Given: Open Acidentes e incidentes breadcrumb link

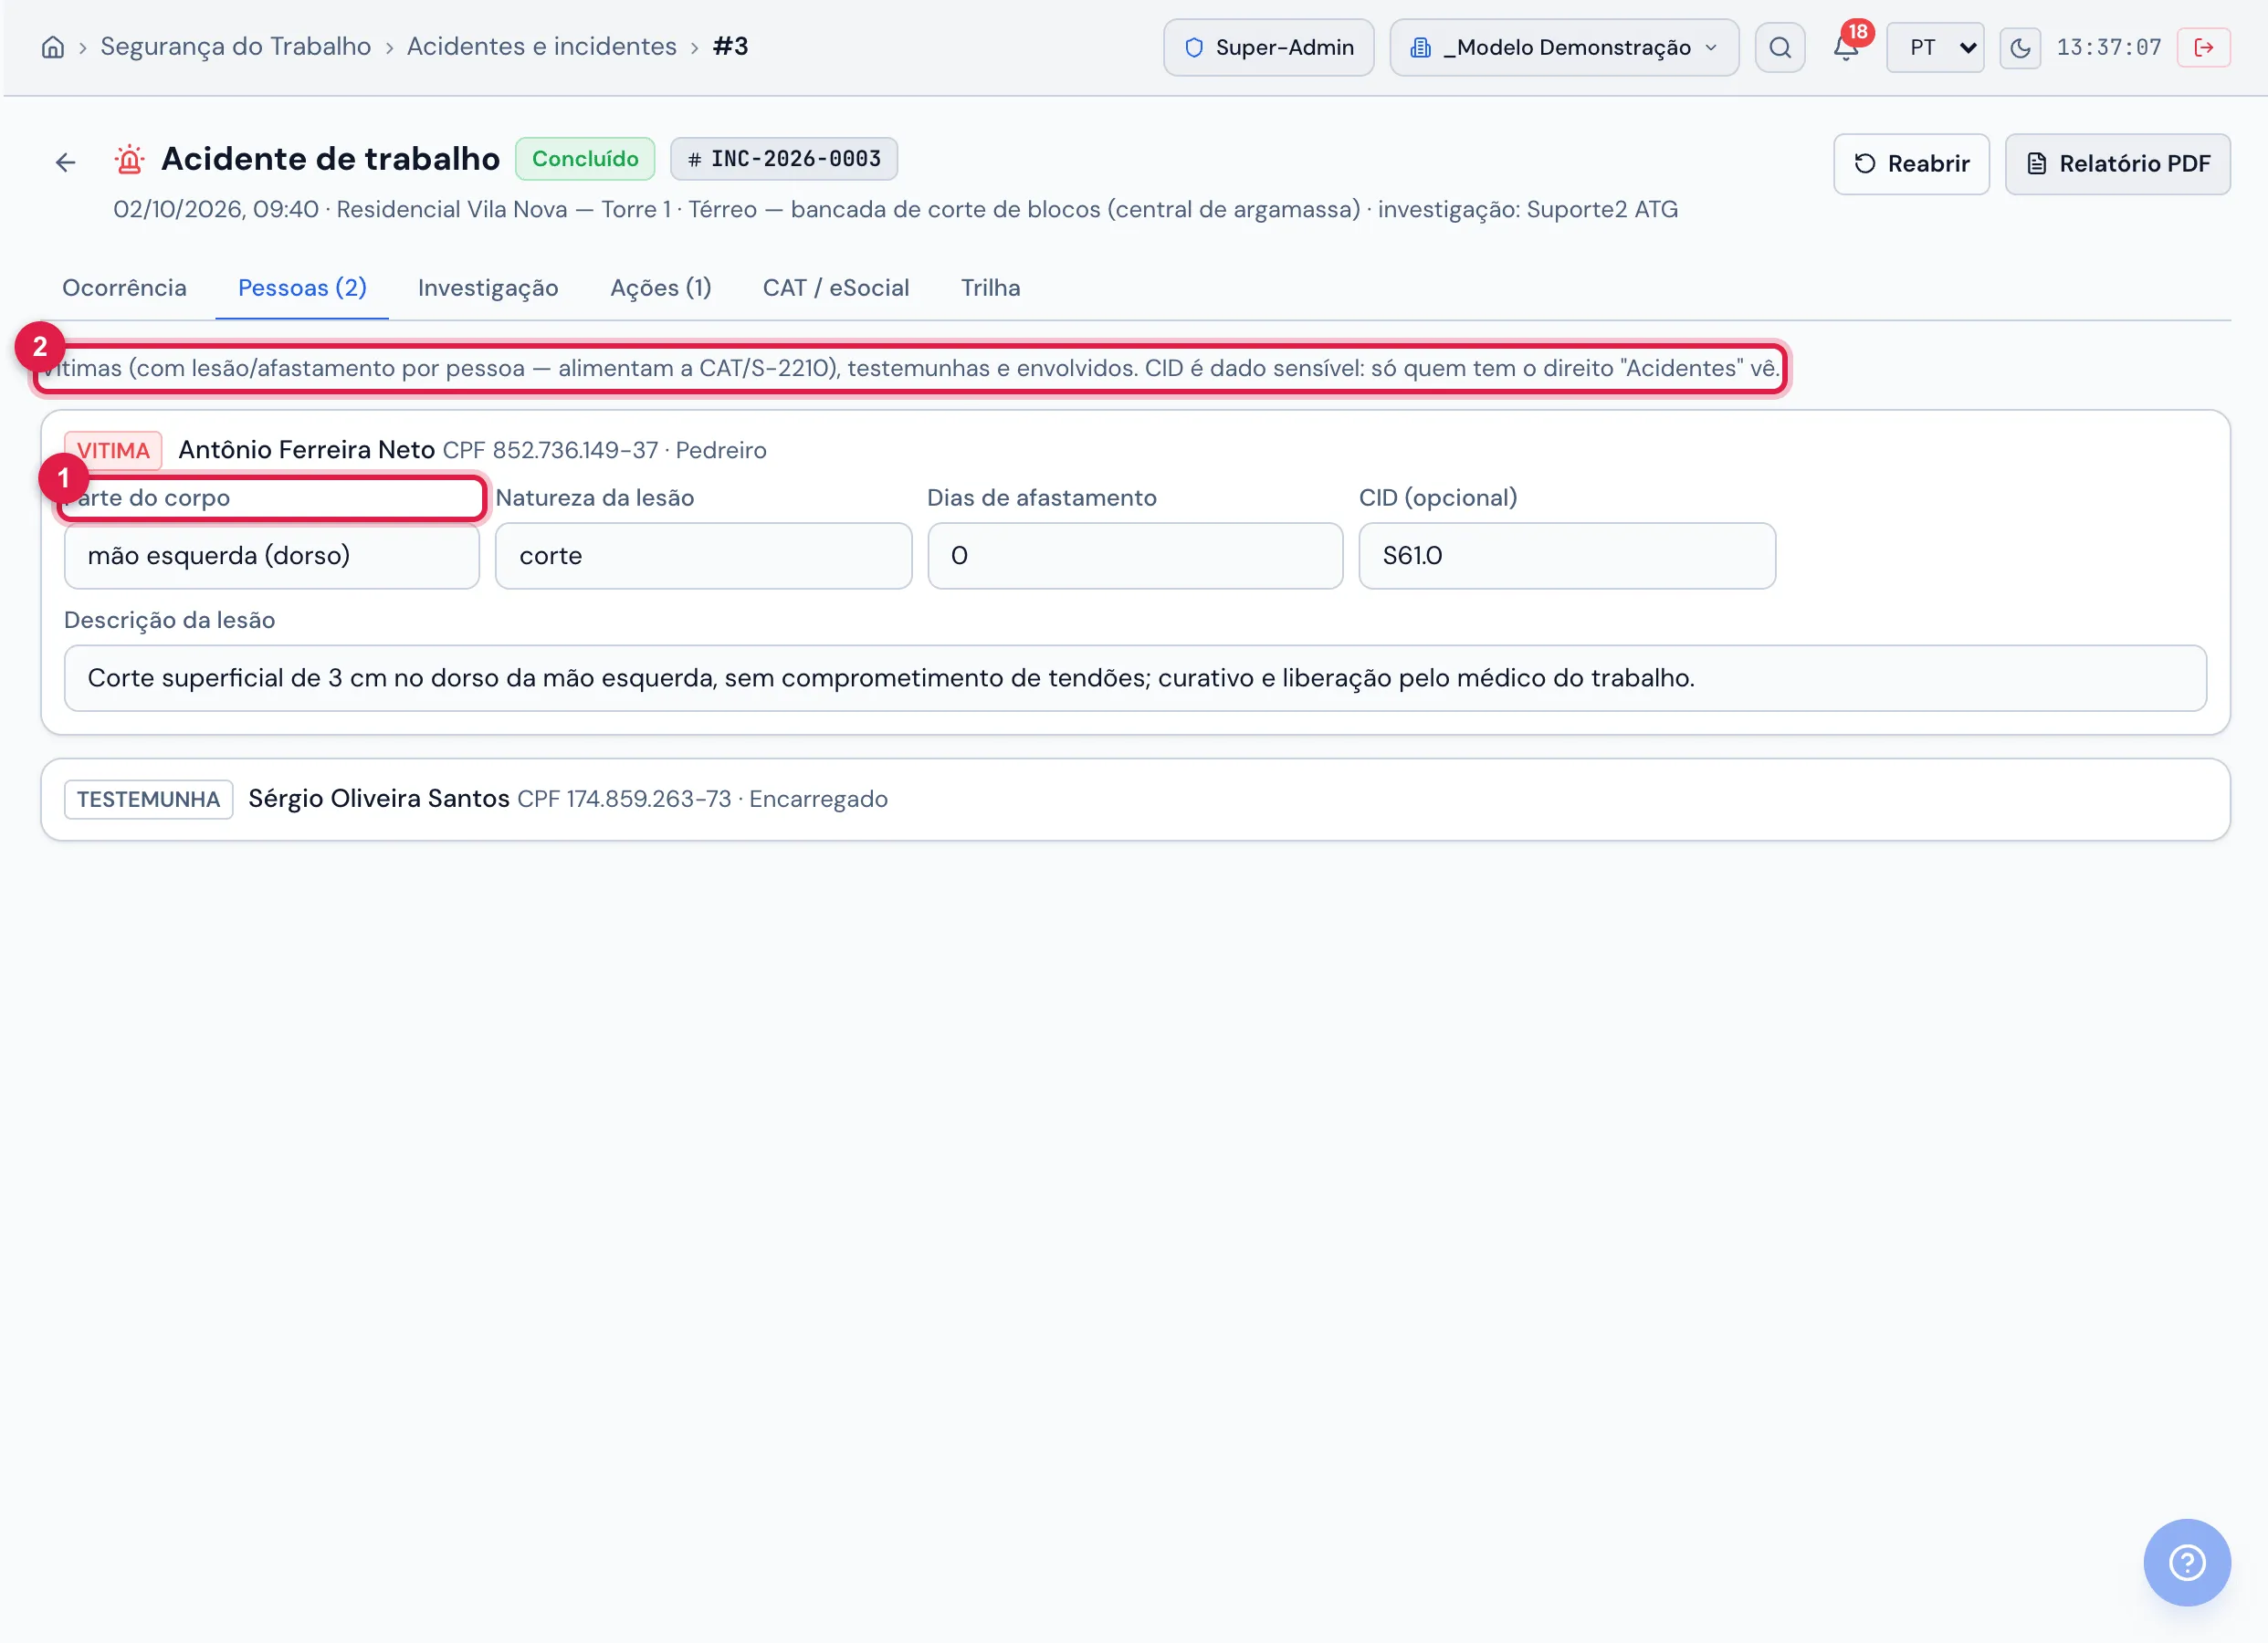Looking at the screenshot, I should pyautogui.click(x=541, y=47).
